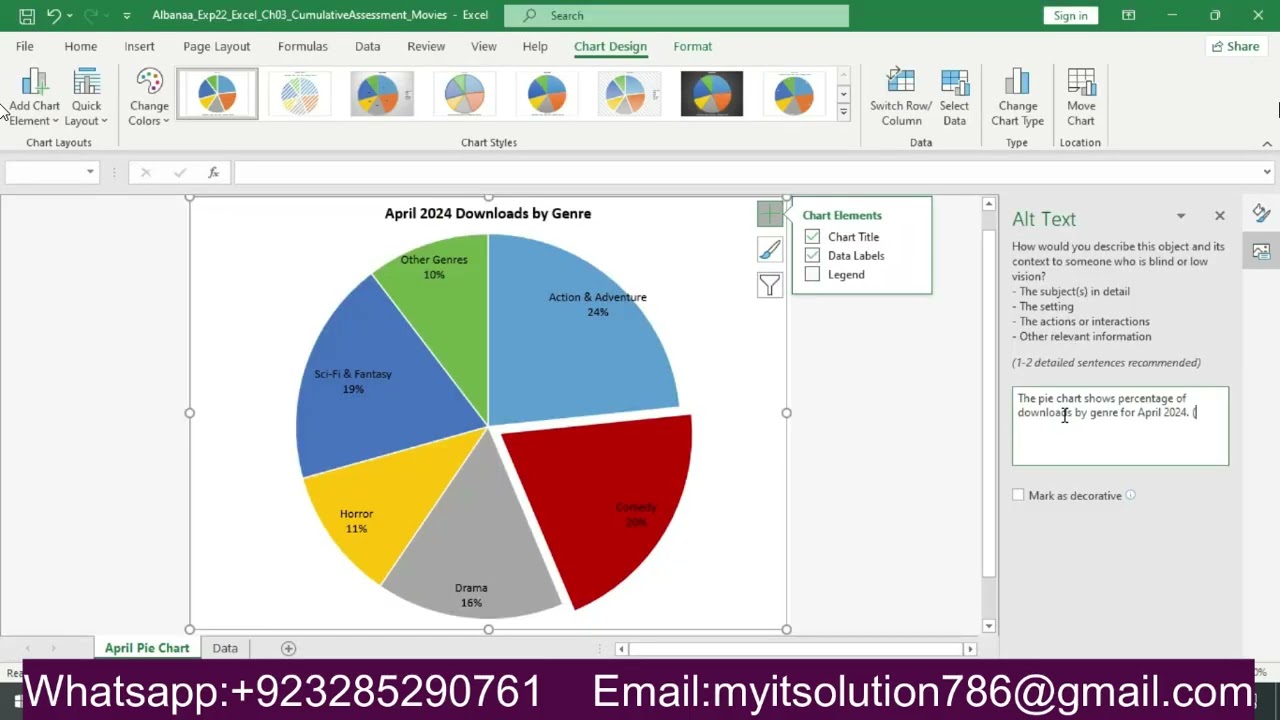The height and width of the screenshot is (720, 1280).
Task: Click the format pane paint icon at right
Action: (1261, 213)
